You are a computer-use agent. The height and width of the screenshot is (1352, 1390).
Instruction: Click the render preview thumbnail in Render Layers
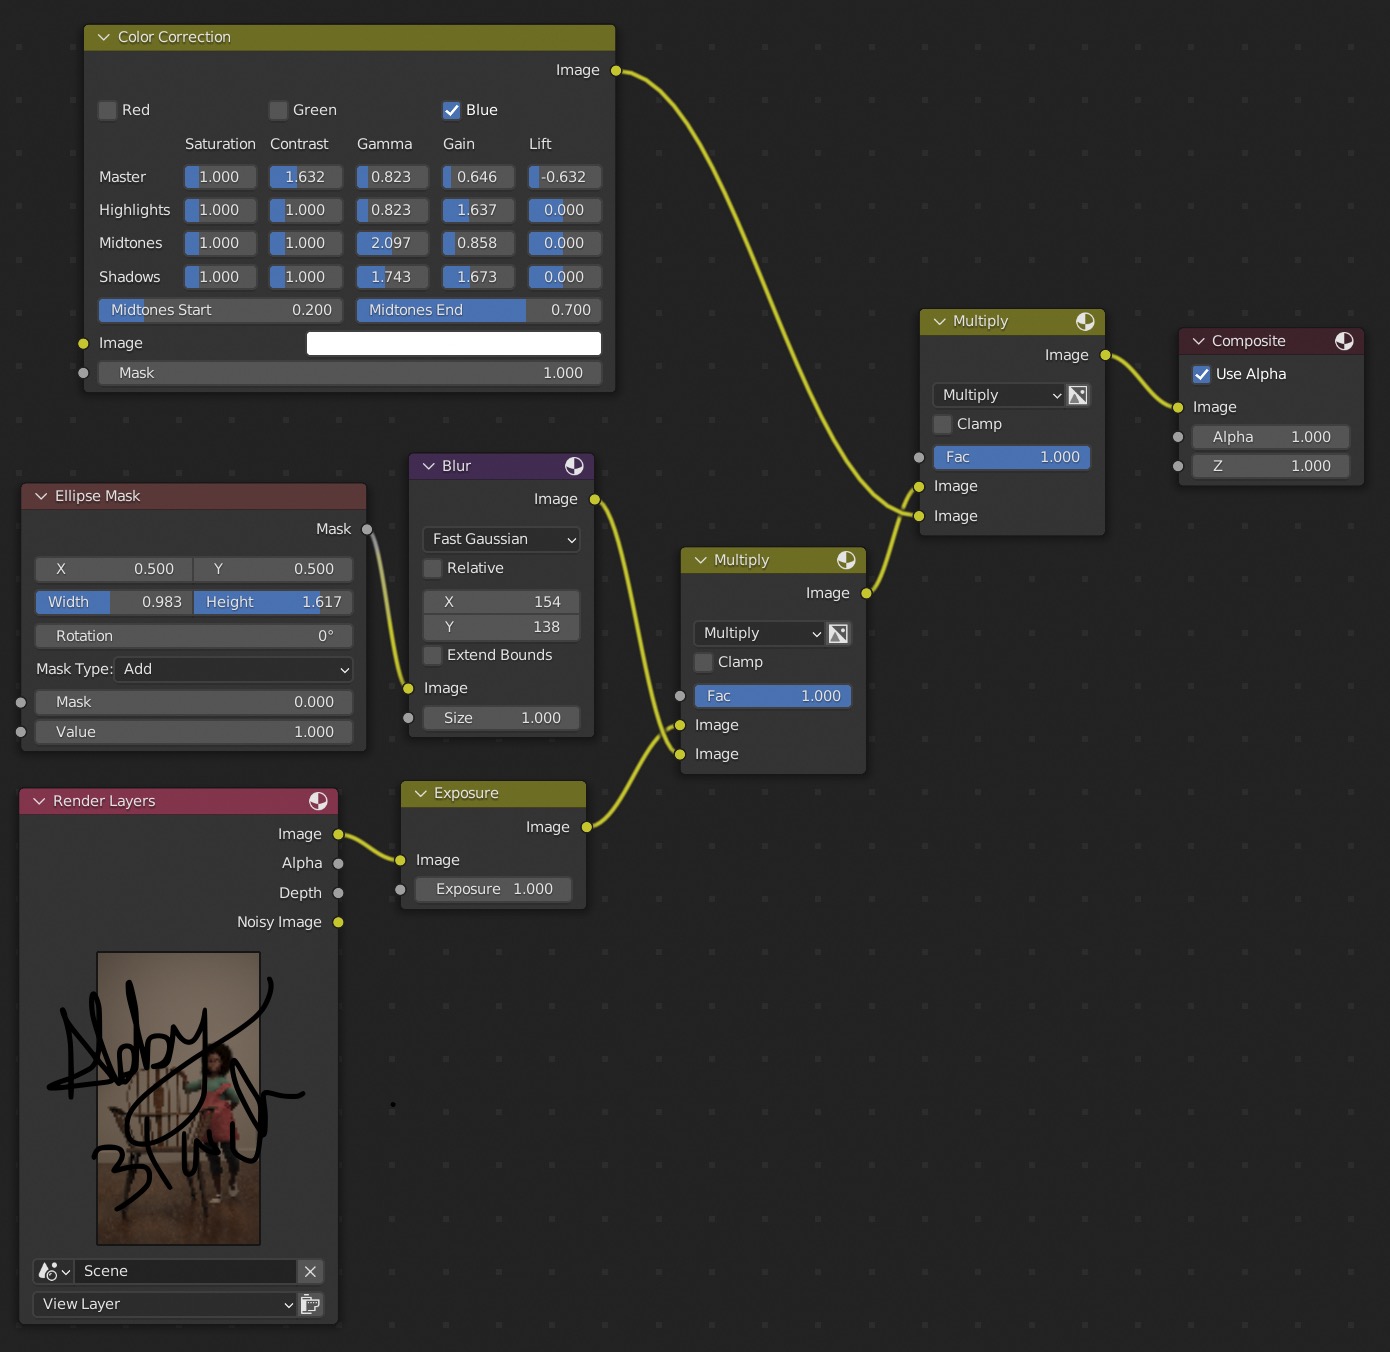coord(177,1098)
